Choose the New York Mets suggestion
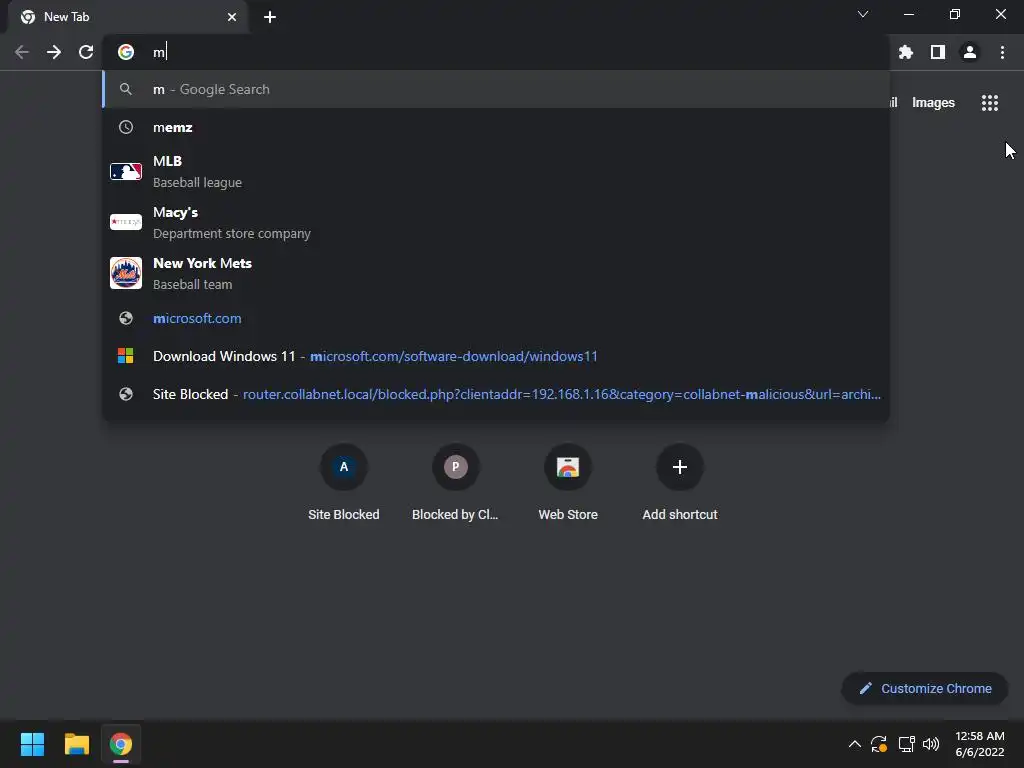1024x768 pixels. pos(496,273)
